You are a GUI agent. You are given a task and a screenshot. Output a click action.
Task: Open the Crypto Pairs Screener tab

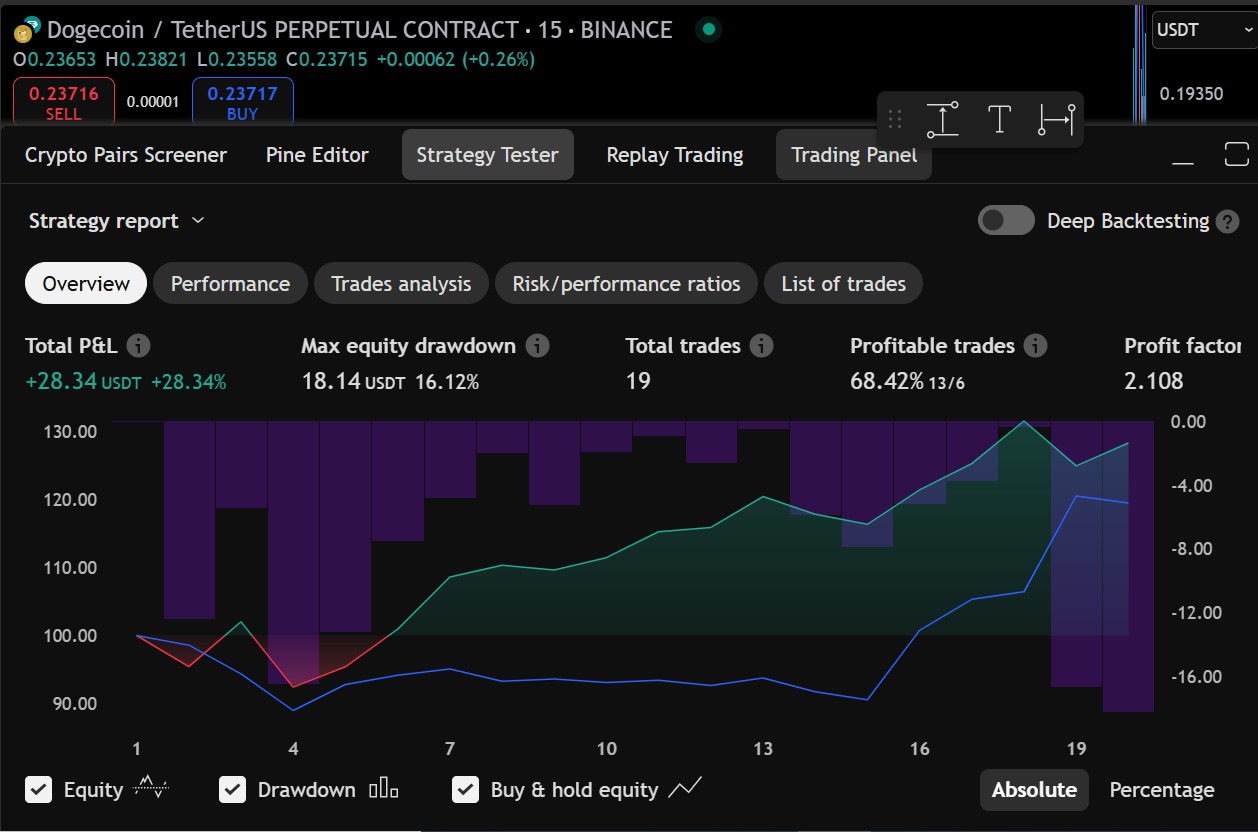[x=126, y=155]
